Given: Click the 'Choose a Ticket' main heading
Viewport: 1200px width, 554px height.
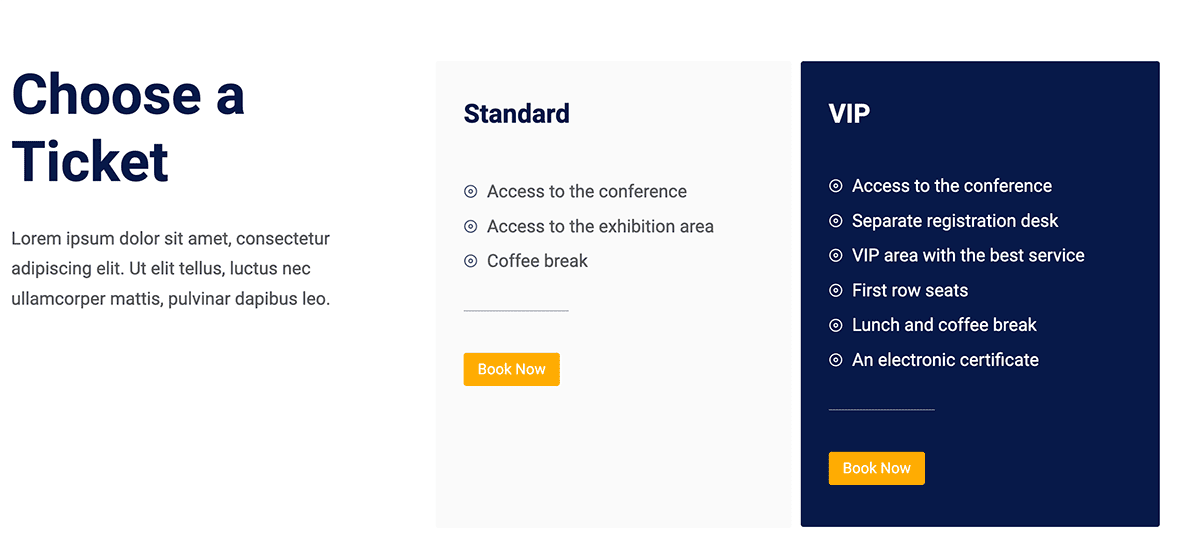Looking at the screenshot, I should pyautogui.click(x=128, y=127).
